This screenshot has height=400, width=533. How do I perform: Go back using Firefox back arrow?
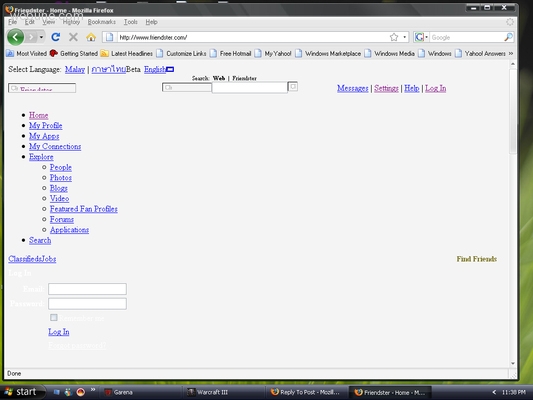(x=15, y=37)
